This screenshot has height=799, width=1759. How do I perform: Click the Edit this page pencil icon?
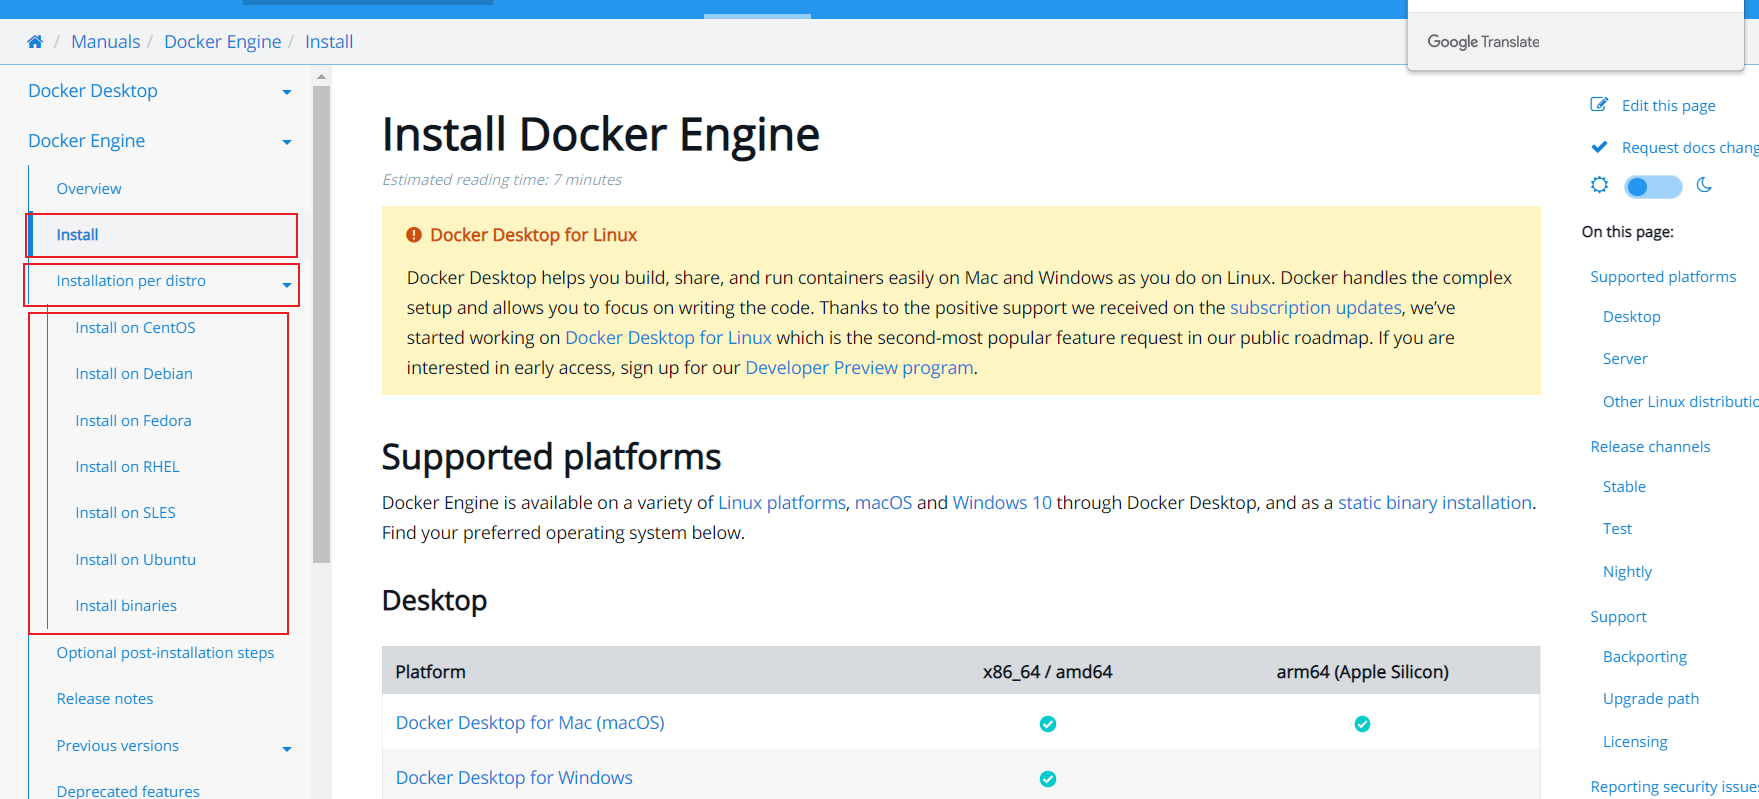(x=1599, y=105)
